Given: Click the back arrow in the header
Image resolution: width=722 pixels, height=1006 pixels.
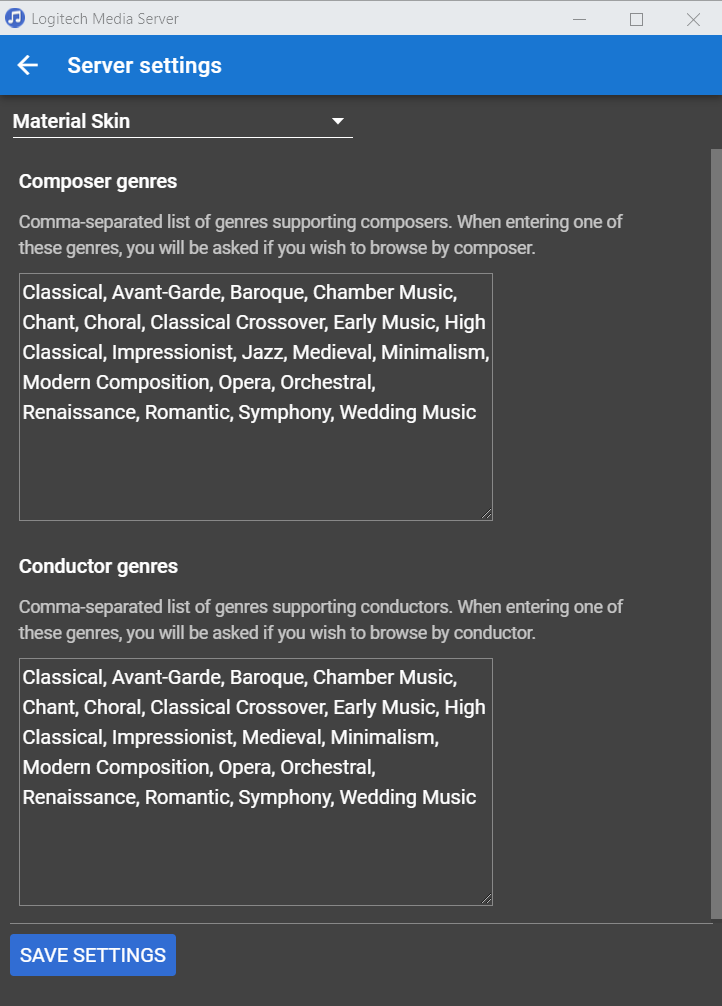Looking at the screenshot, I should 28,66.
